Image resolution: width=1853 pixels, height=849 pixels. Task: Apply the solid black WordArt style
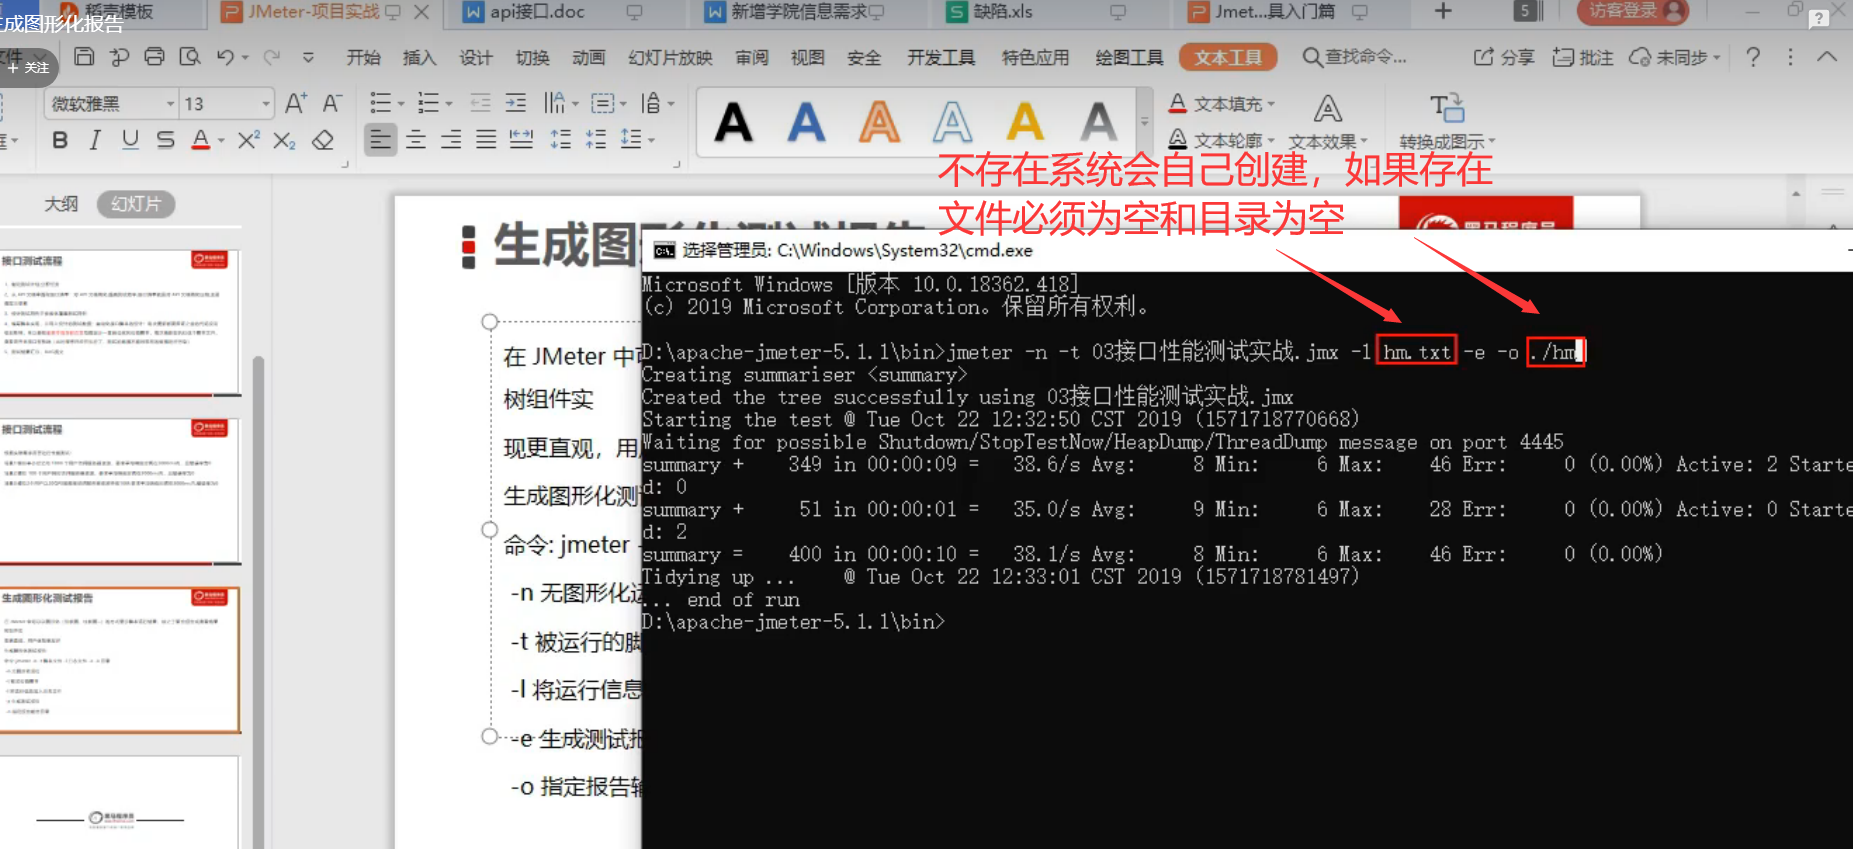coord(733,123)
